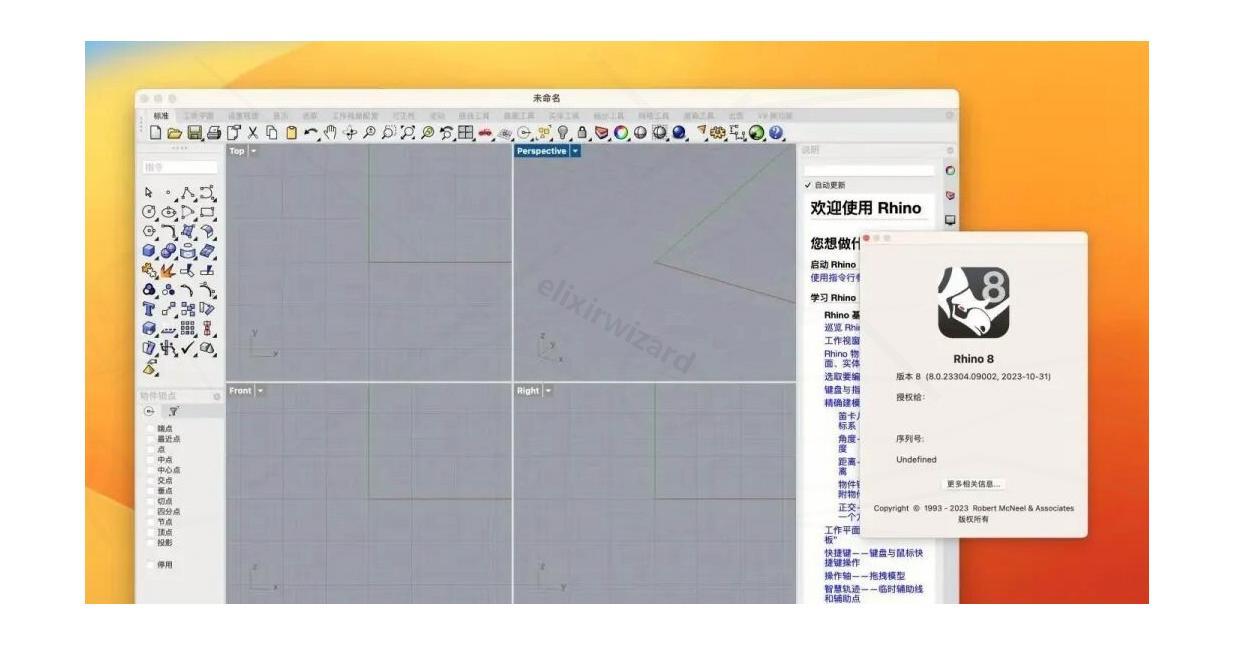Viewport: 1235px width, 646px height.
Task: Click the search field in help panel
Action: coord(869,170)
